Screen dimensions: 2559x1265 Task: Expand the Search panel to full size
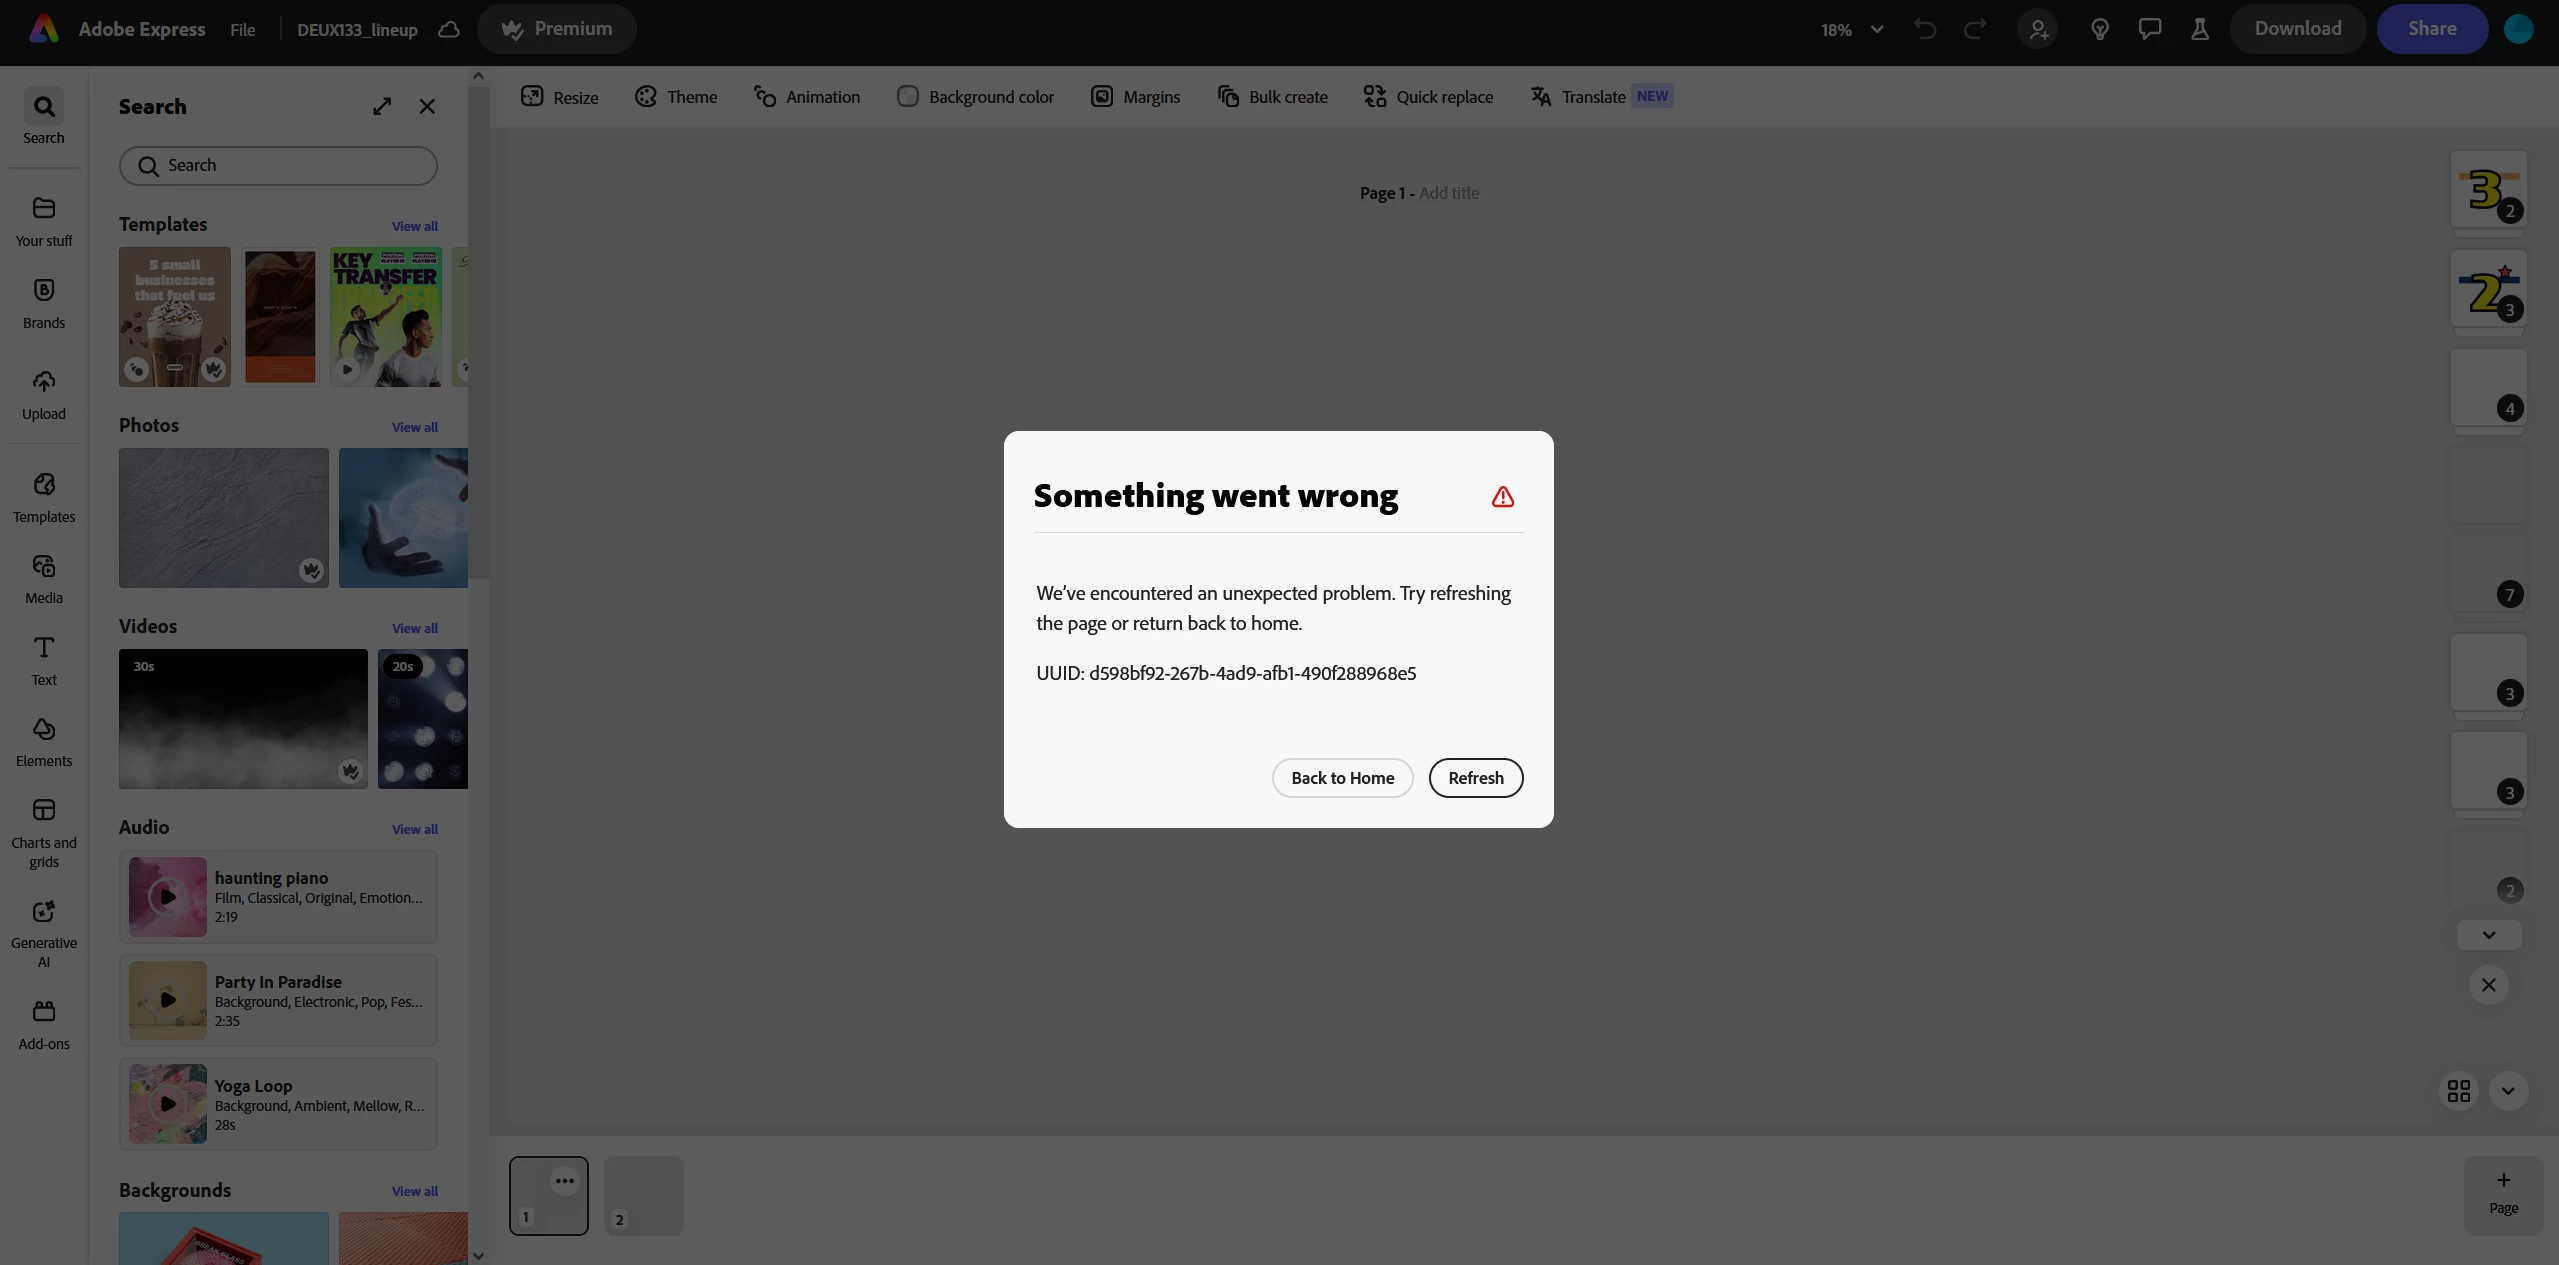point(382,106)
